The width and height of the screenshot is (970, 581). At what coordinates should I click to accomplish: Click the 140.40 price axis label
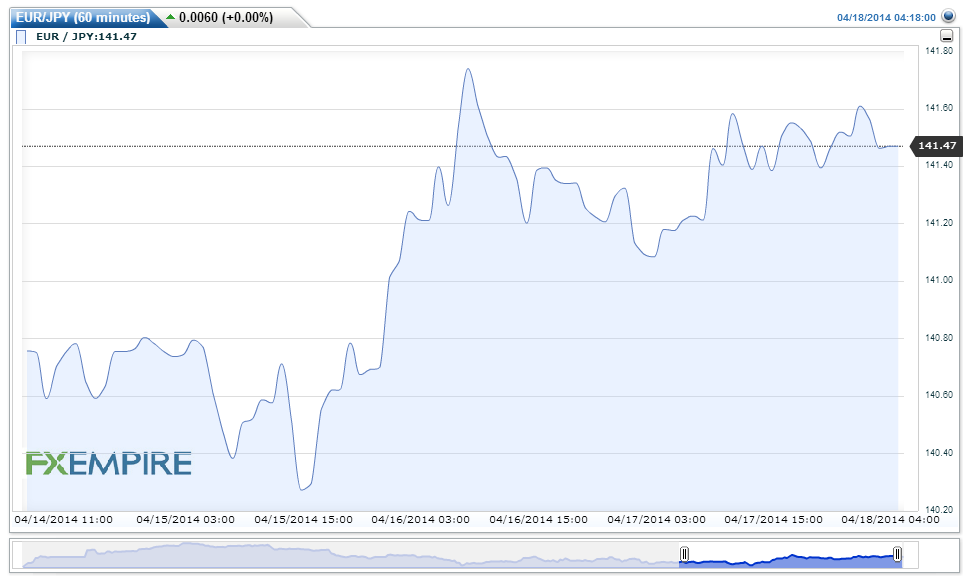click(938, 453)
